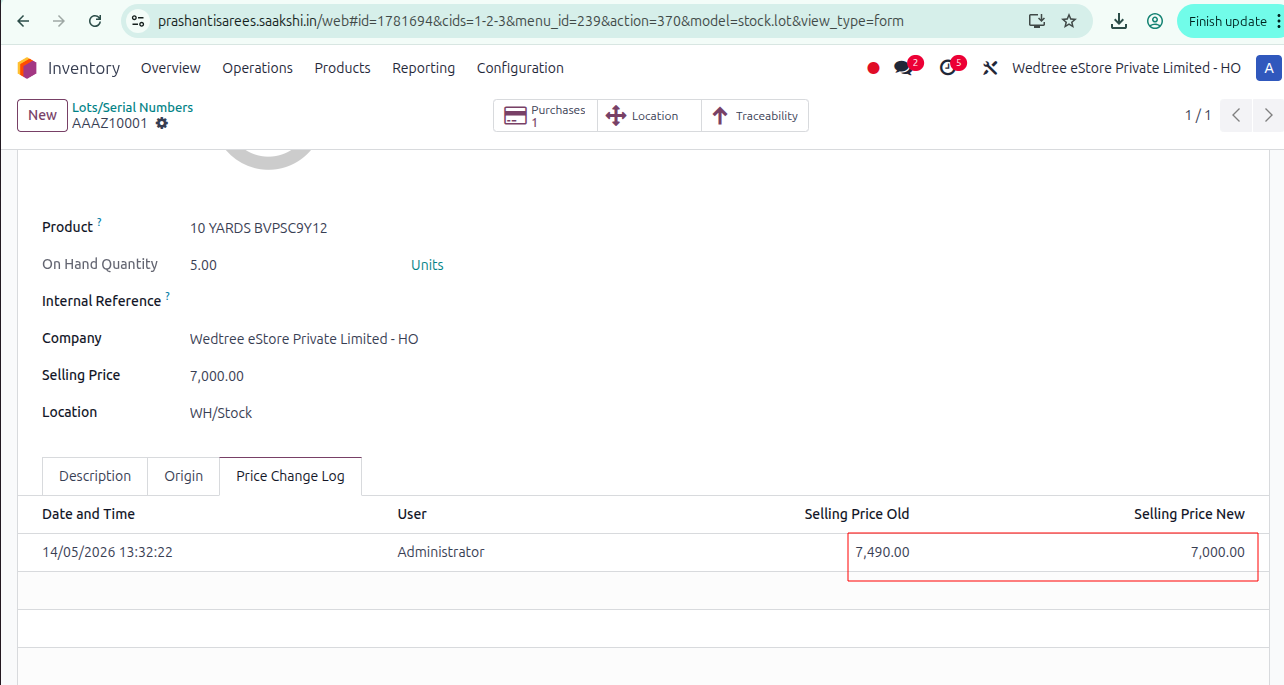Go to previous record arrow
The height and width of the screenshot is (685, 1284).
coord(1236,115)
